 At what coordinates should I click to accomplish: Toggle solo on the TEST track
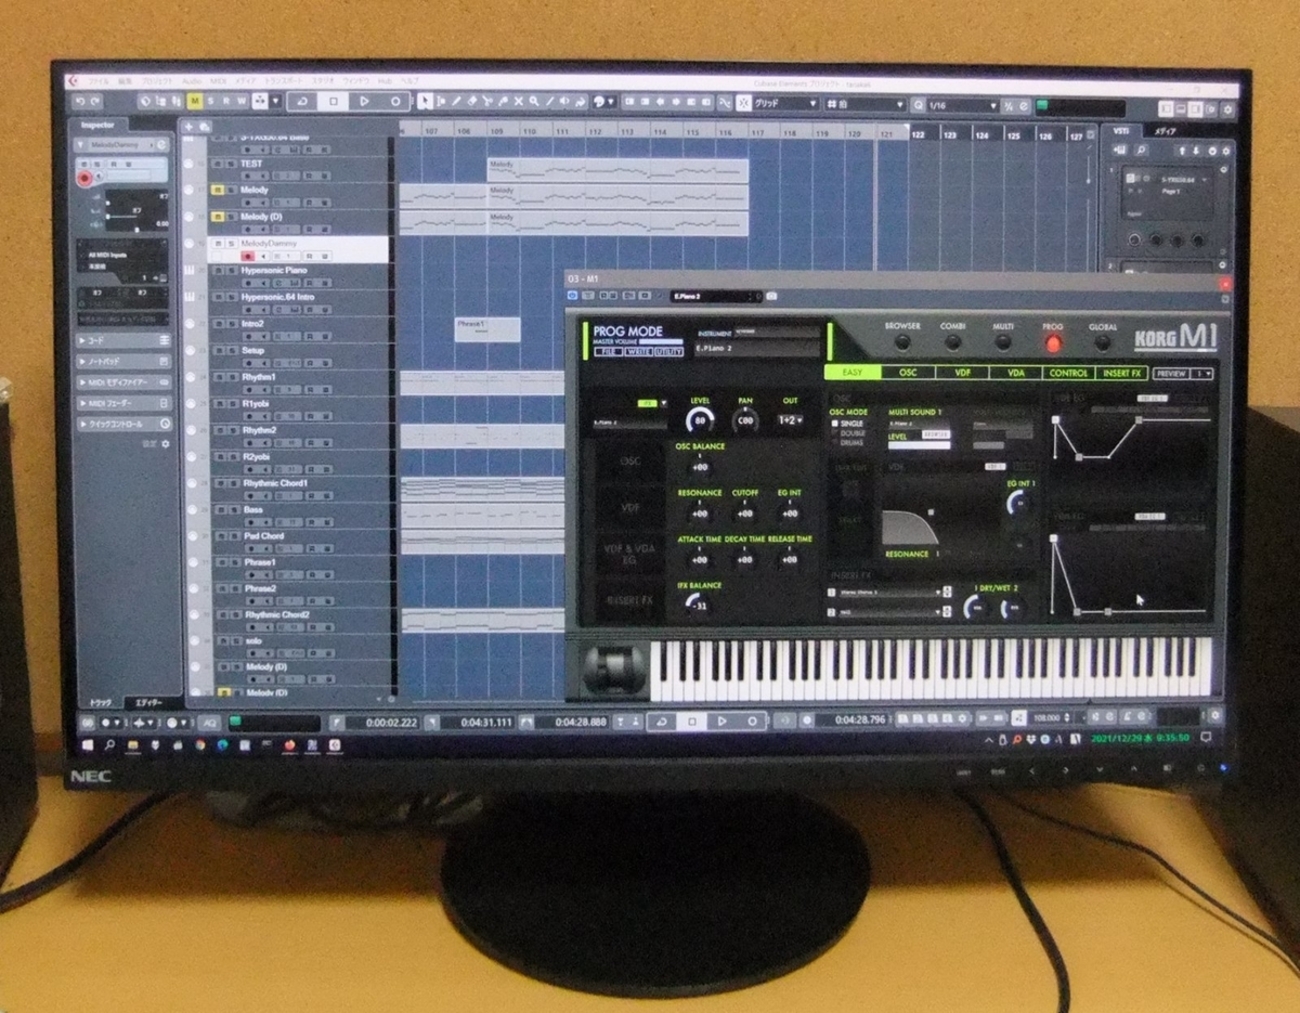pyautogui.click(x=231, y=164)
